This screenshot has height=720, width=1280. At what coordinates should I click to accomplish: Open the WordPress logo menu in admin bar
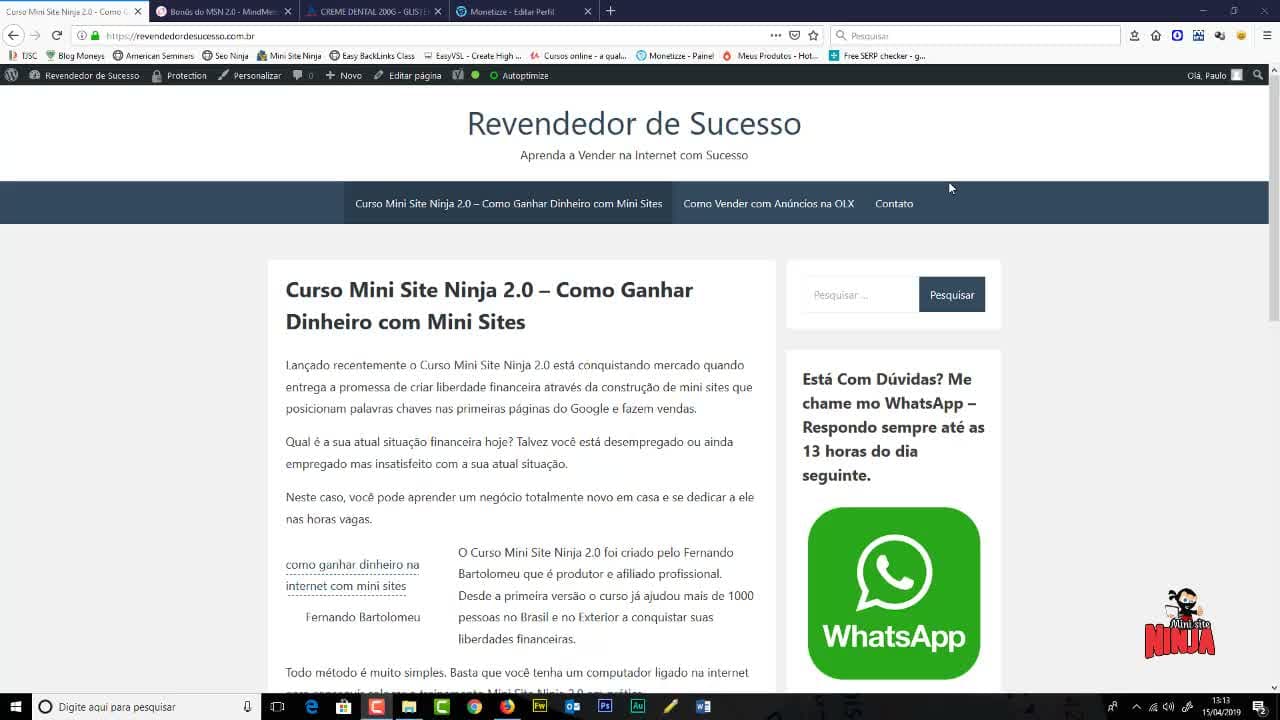click(x=11, y=75)
